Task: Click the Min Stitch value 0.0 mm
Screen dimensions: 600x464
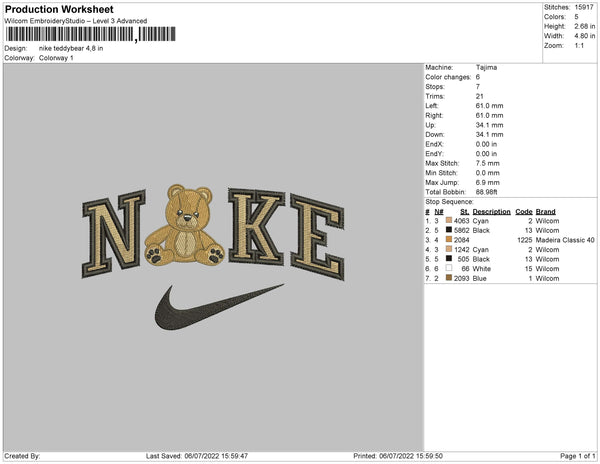Action: 488,173
